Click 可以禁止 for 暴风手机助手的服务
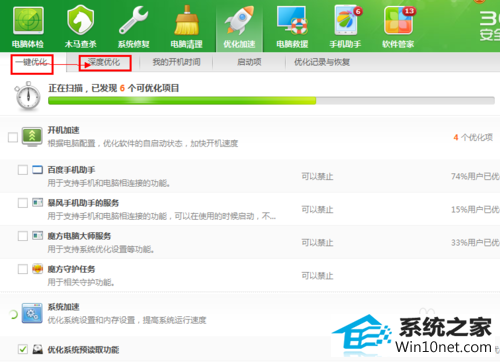500x362 pixels. (x=317, y=209)
